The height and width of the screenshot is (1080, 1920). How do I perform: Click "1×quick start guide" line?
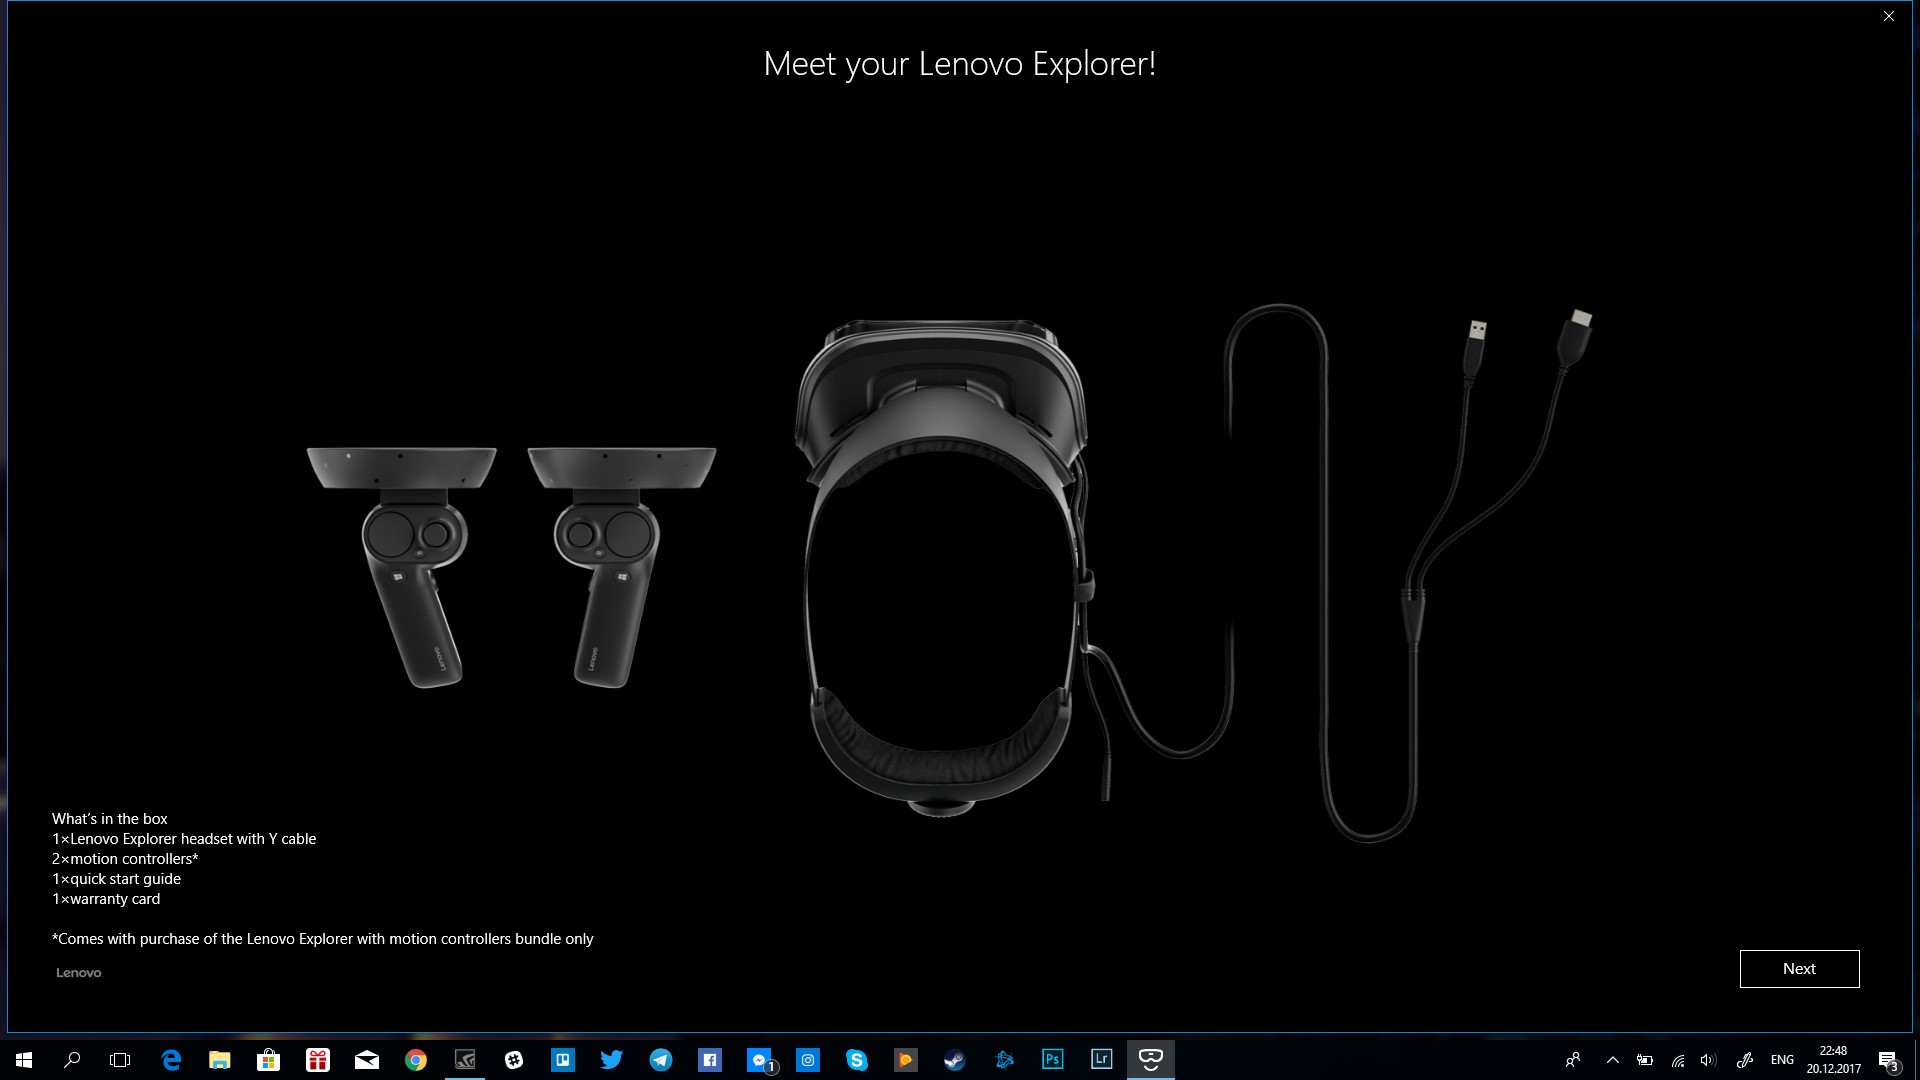click(x=116, y=878)
